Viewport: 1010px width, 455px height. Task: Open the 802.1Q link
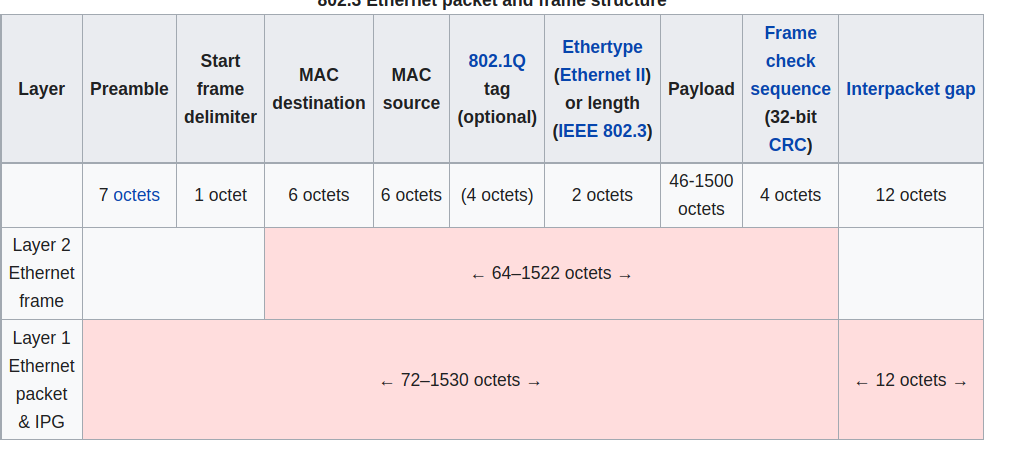tap(496, 61)
